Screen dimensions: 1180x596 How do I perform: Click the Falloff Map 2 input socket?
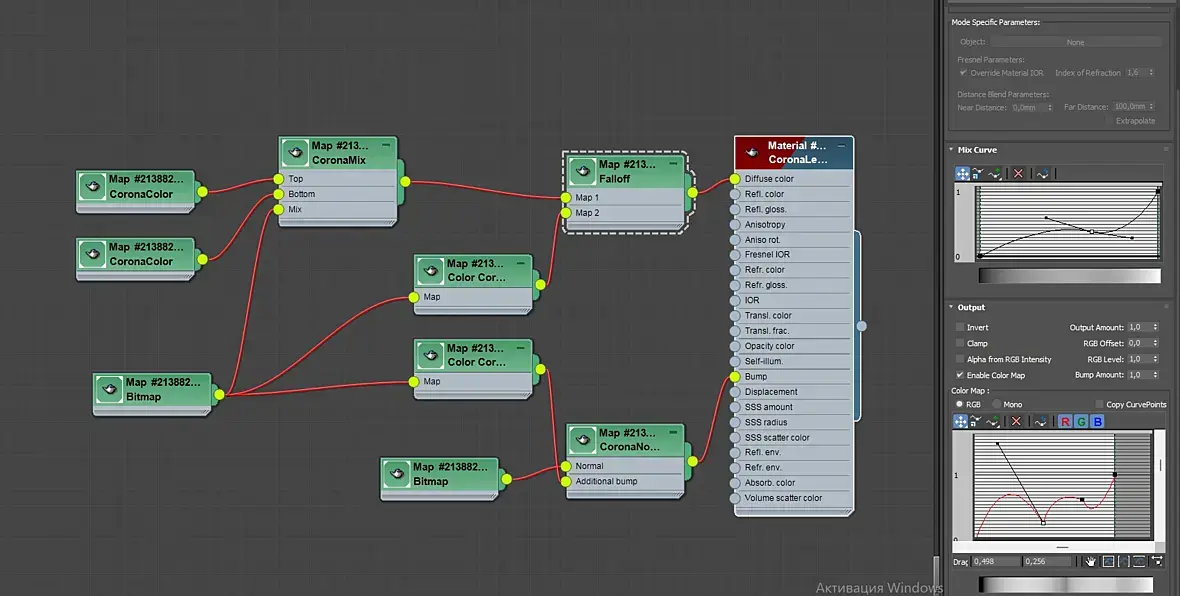pyautogui.click(x=566, y=213)
